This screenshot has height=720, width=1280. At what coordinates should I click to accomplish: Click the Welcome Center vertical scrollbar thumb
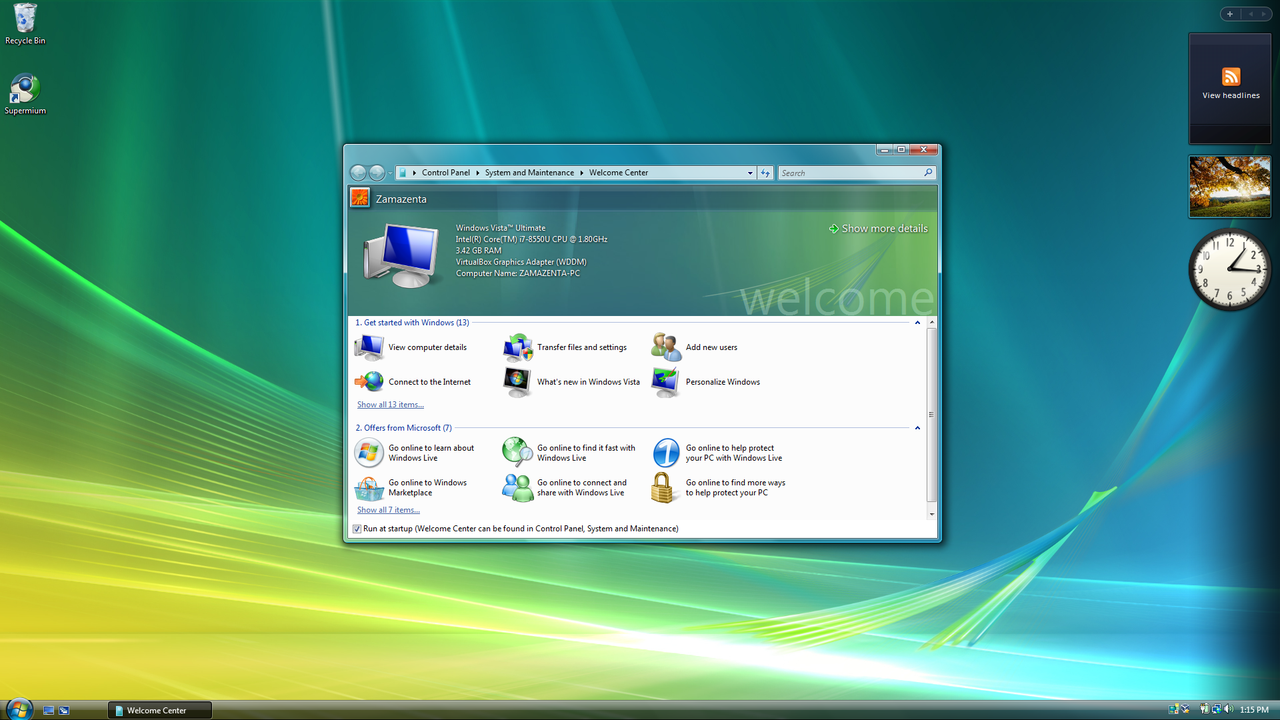coord(932,415)
